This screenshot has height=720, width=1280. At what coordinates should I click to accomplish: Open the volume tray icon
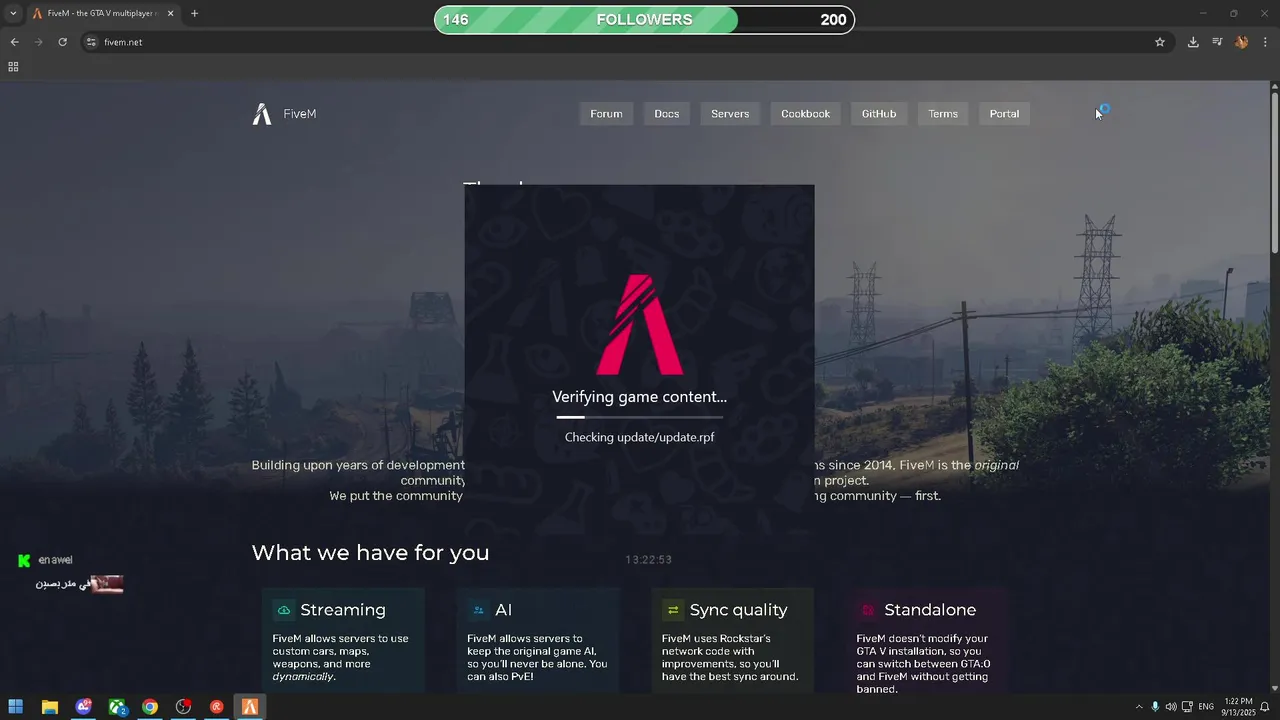(1171, 707)
